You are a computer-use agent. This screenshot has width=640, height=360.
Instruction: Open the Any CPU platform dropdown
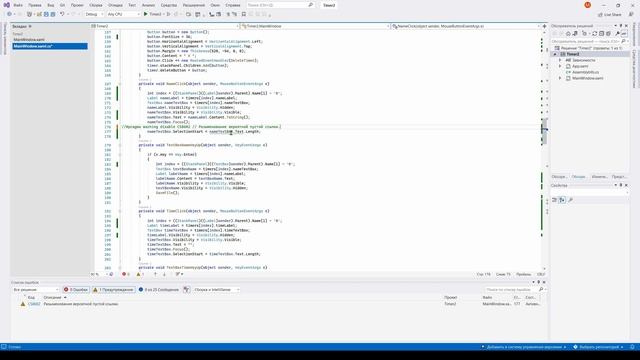coord(123,14)
